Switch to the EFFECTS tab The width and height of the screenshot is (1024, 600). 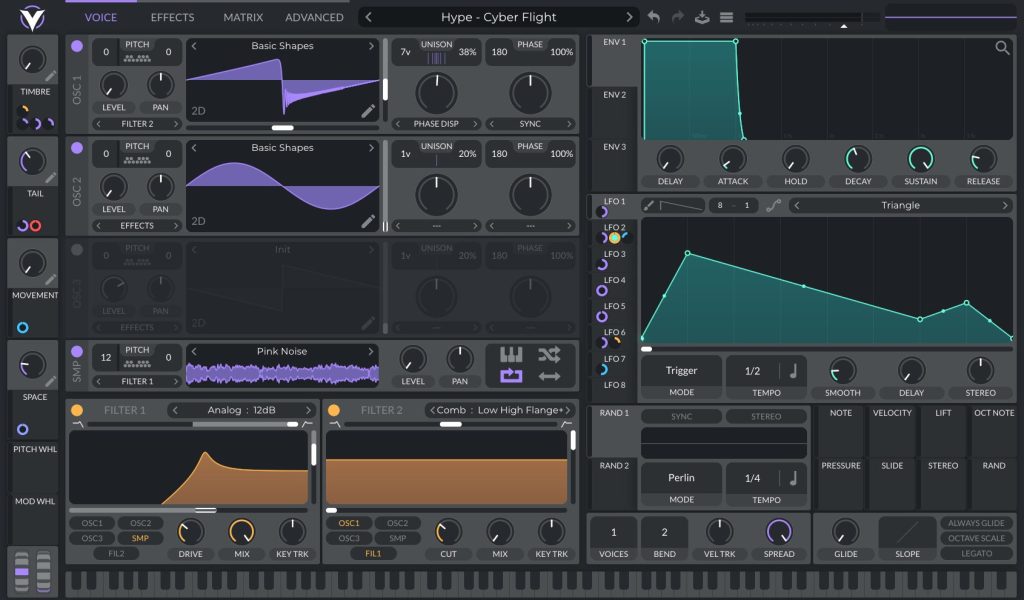click(x=172, y=18)
